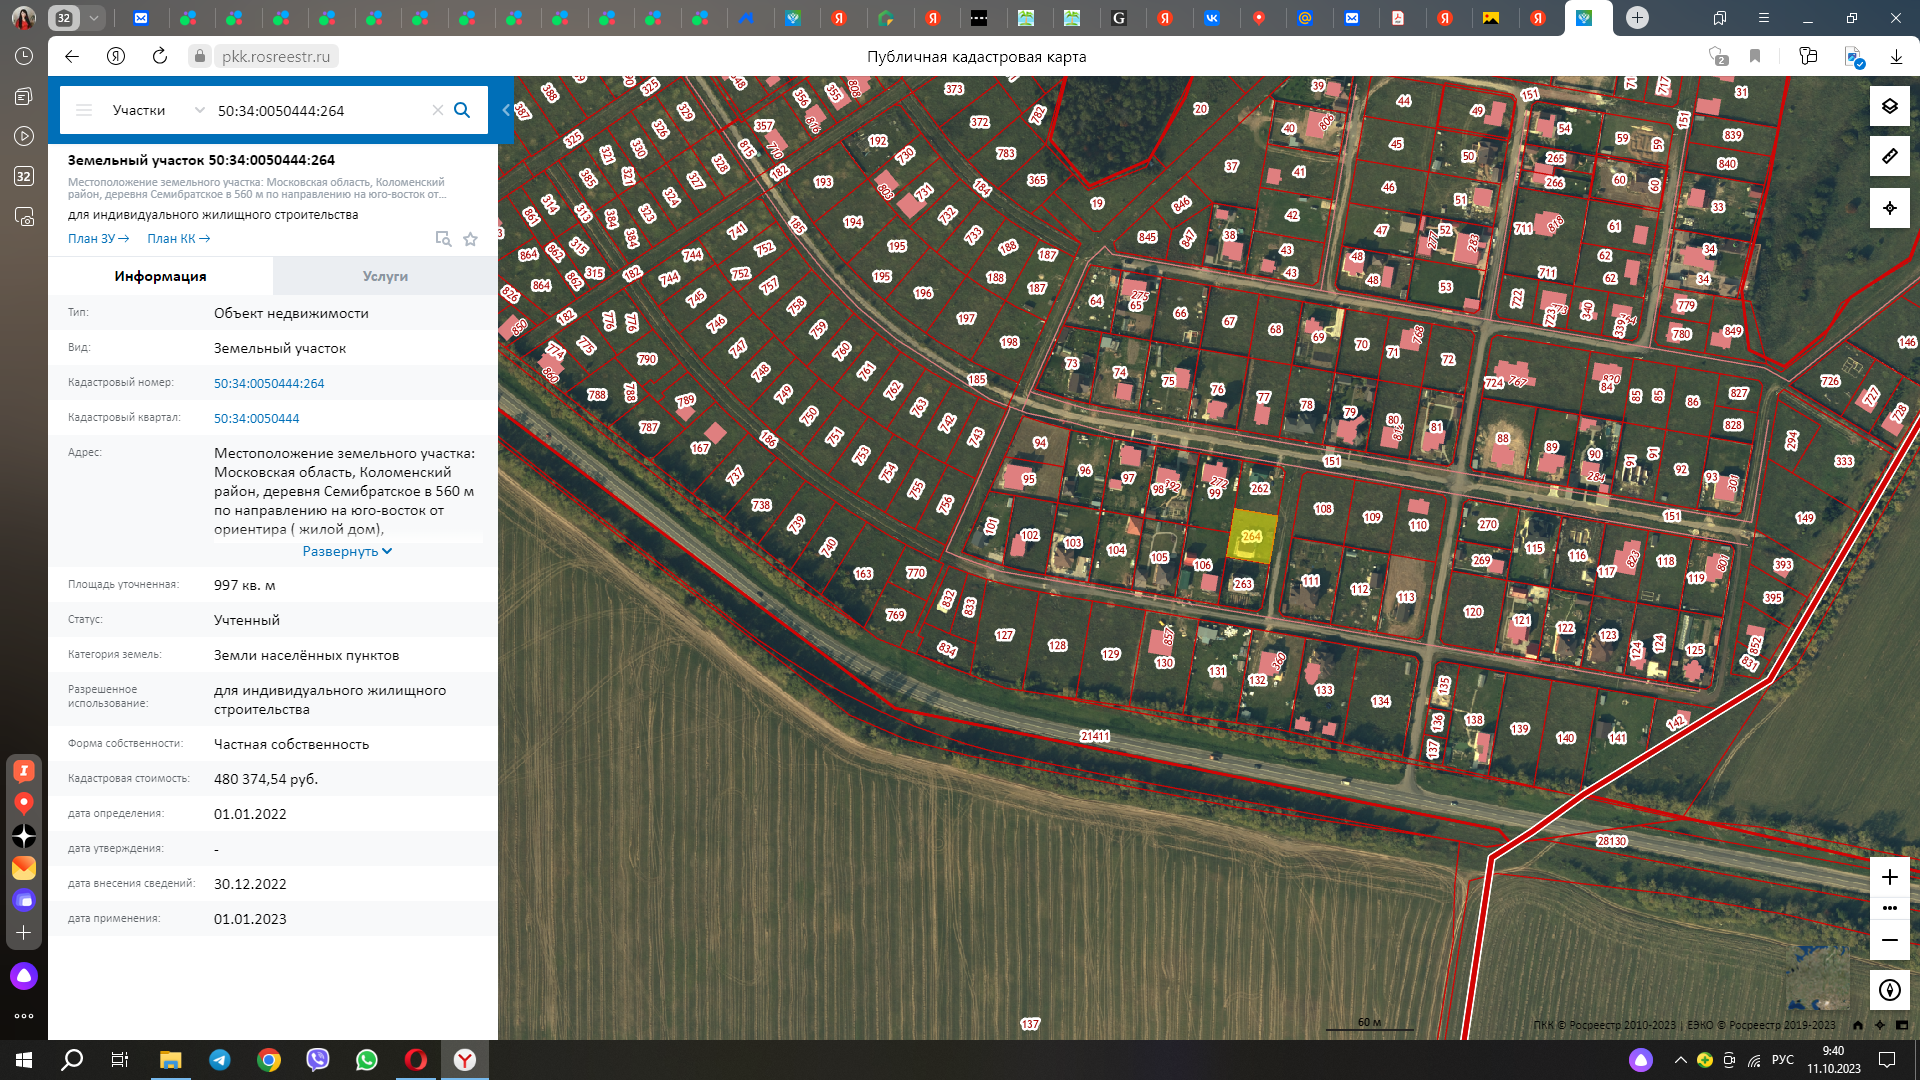Click the zoom-to-object icon beside the star
This screenshot has width=1920, height=1080.
tap(443, 239)
